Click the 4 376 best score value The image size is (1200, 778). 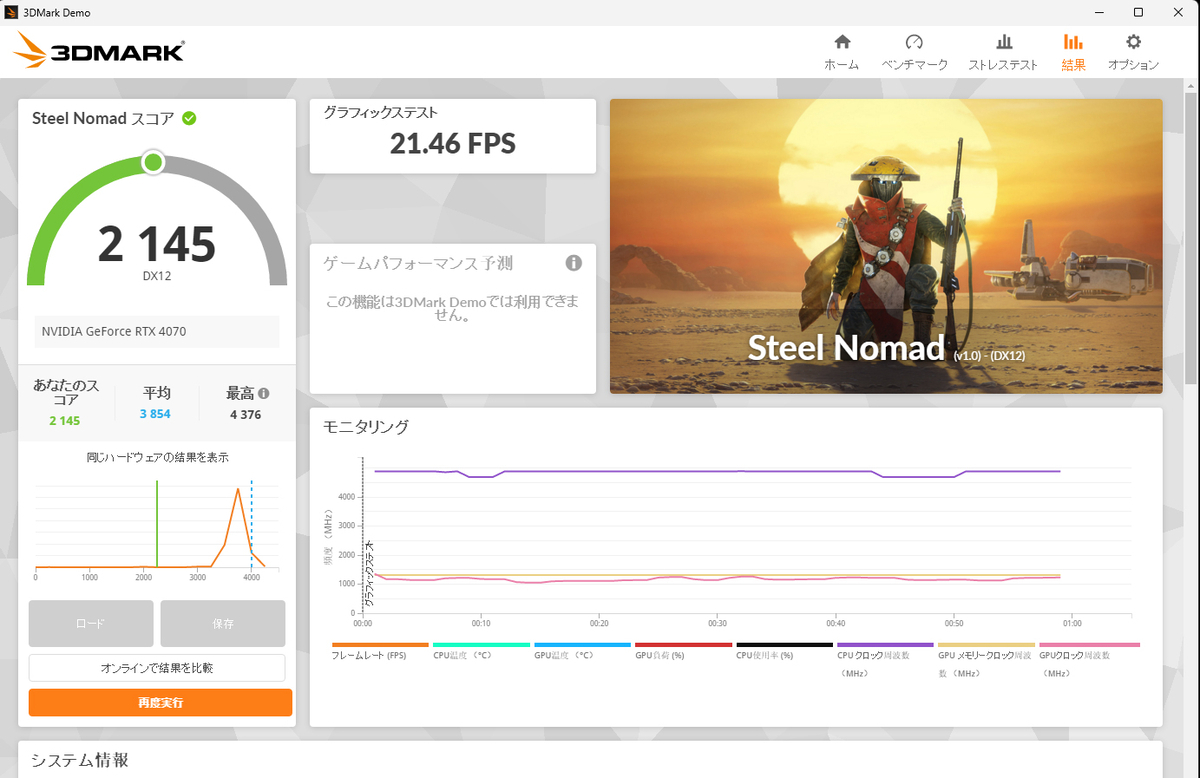click(x=245, y=414)
